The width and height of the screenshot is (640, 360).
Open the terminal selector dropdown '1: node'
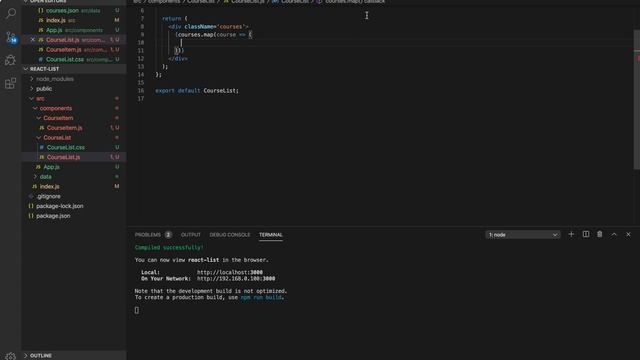(x=523, y=235)
